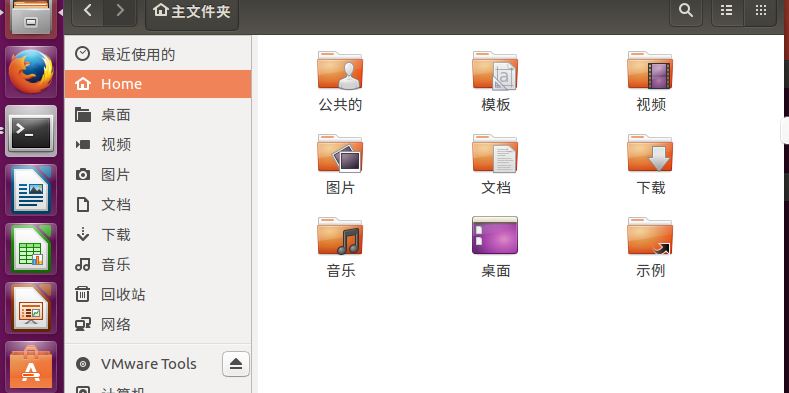Click the Files cabinet icon in the dock
The width and height of the screenshot is (789, 393).
click(31, 18)
